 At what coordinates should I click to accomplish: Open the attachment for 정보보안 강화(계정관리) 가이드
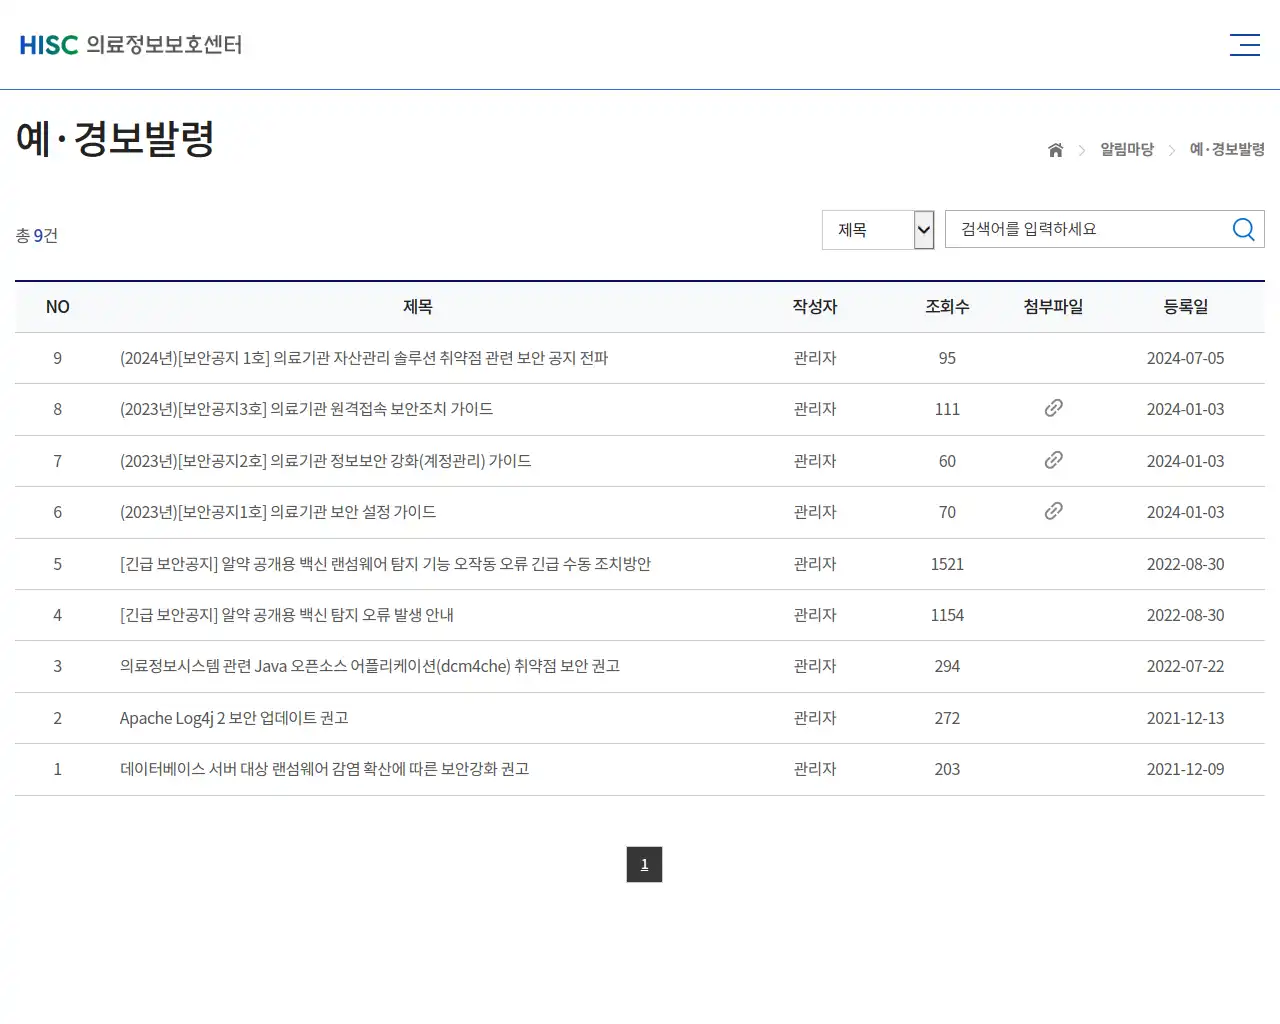(x=1053, y=460)
